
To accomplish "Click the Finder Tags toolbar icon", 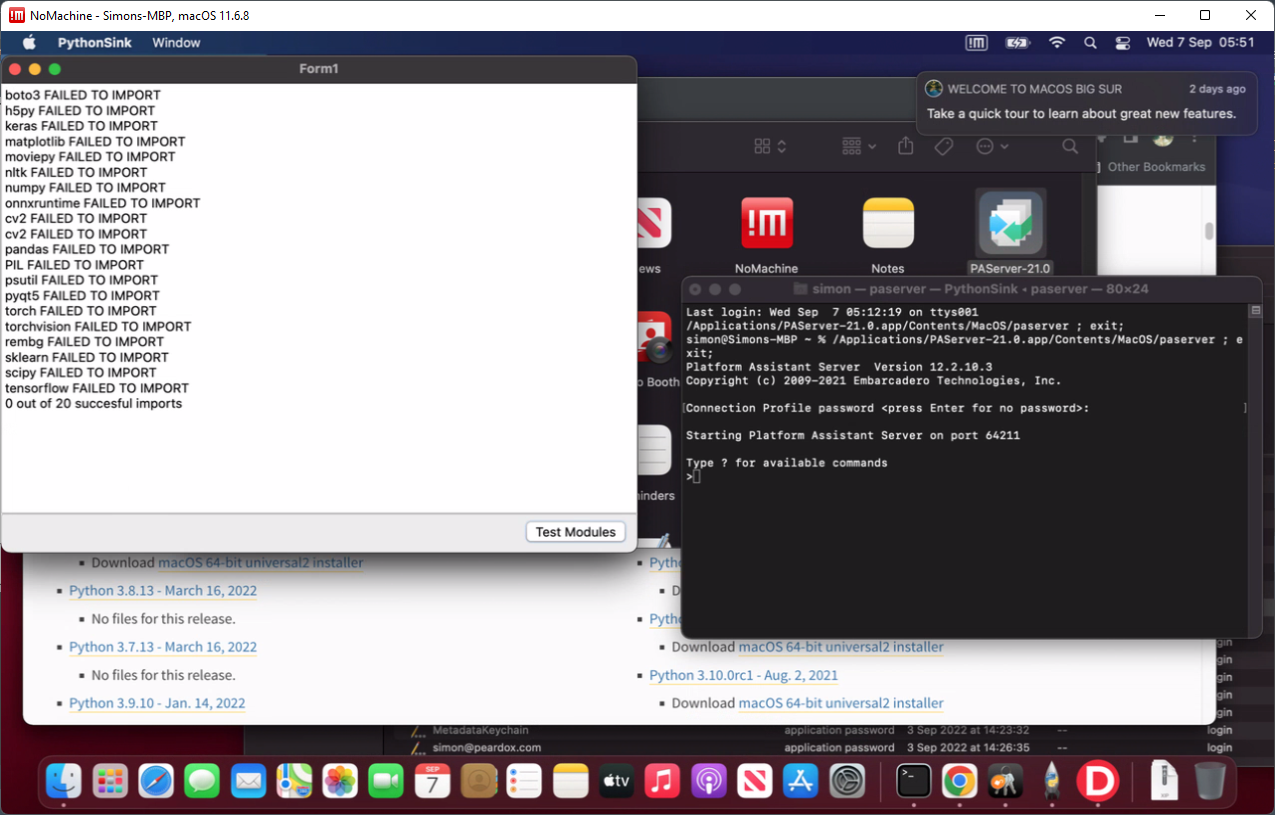I will (x=943, y=146).
